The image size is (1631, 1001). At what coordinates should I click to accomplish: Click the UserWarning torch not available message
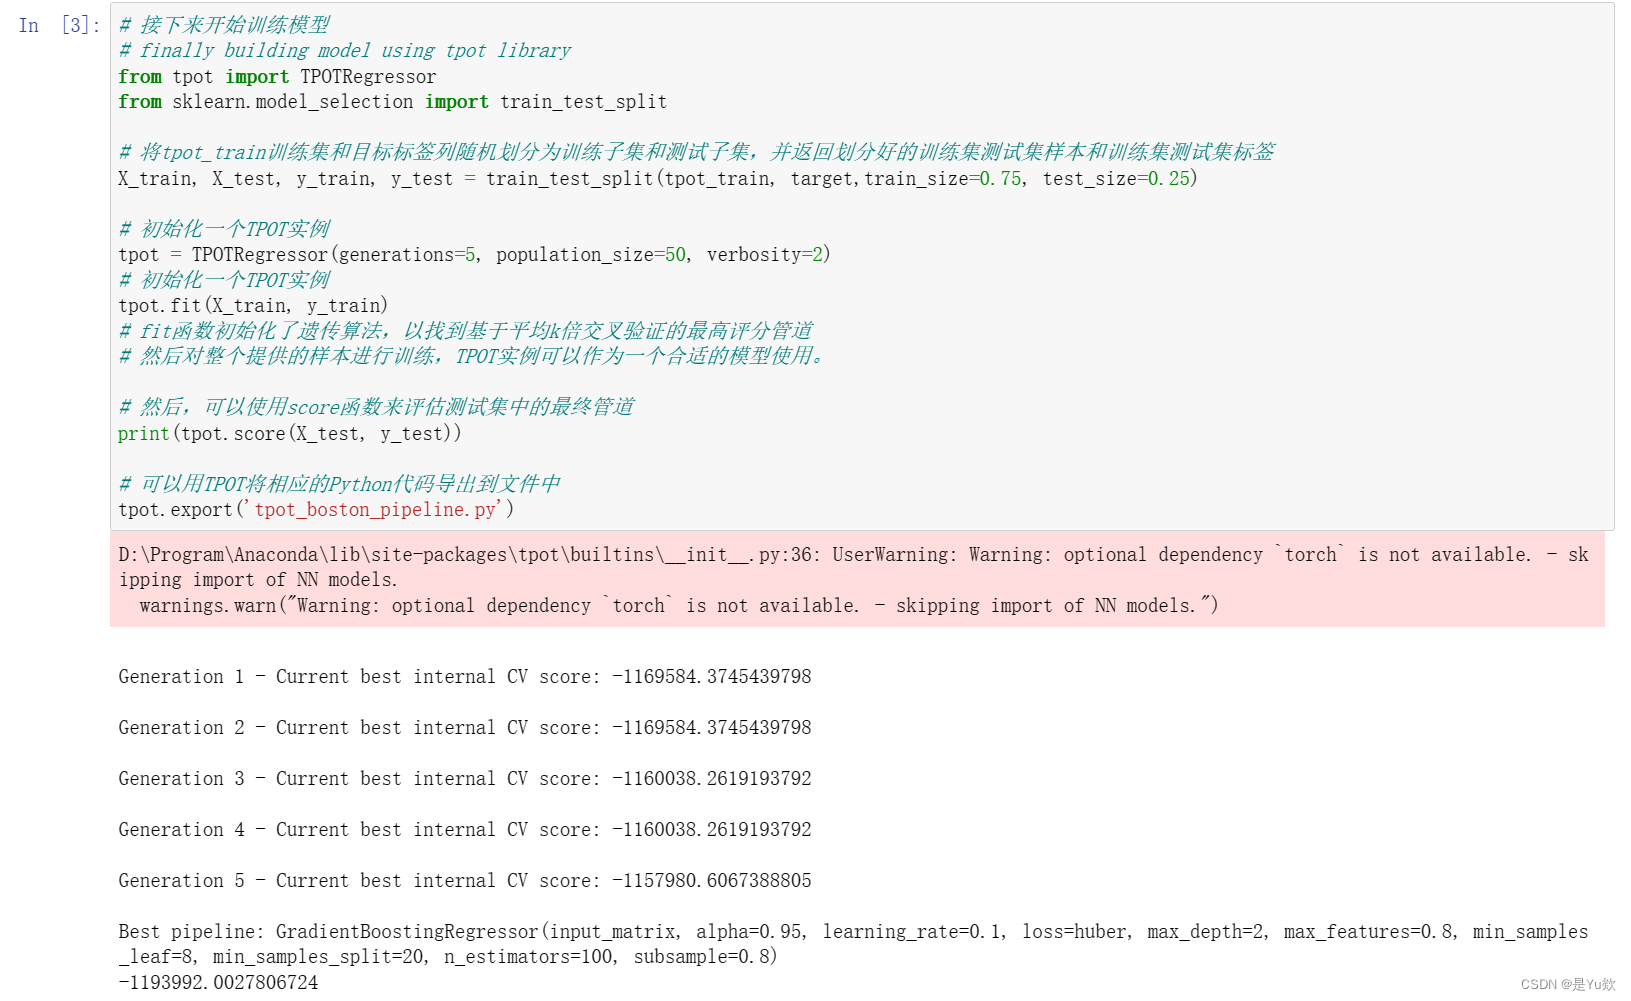[853, 567]
